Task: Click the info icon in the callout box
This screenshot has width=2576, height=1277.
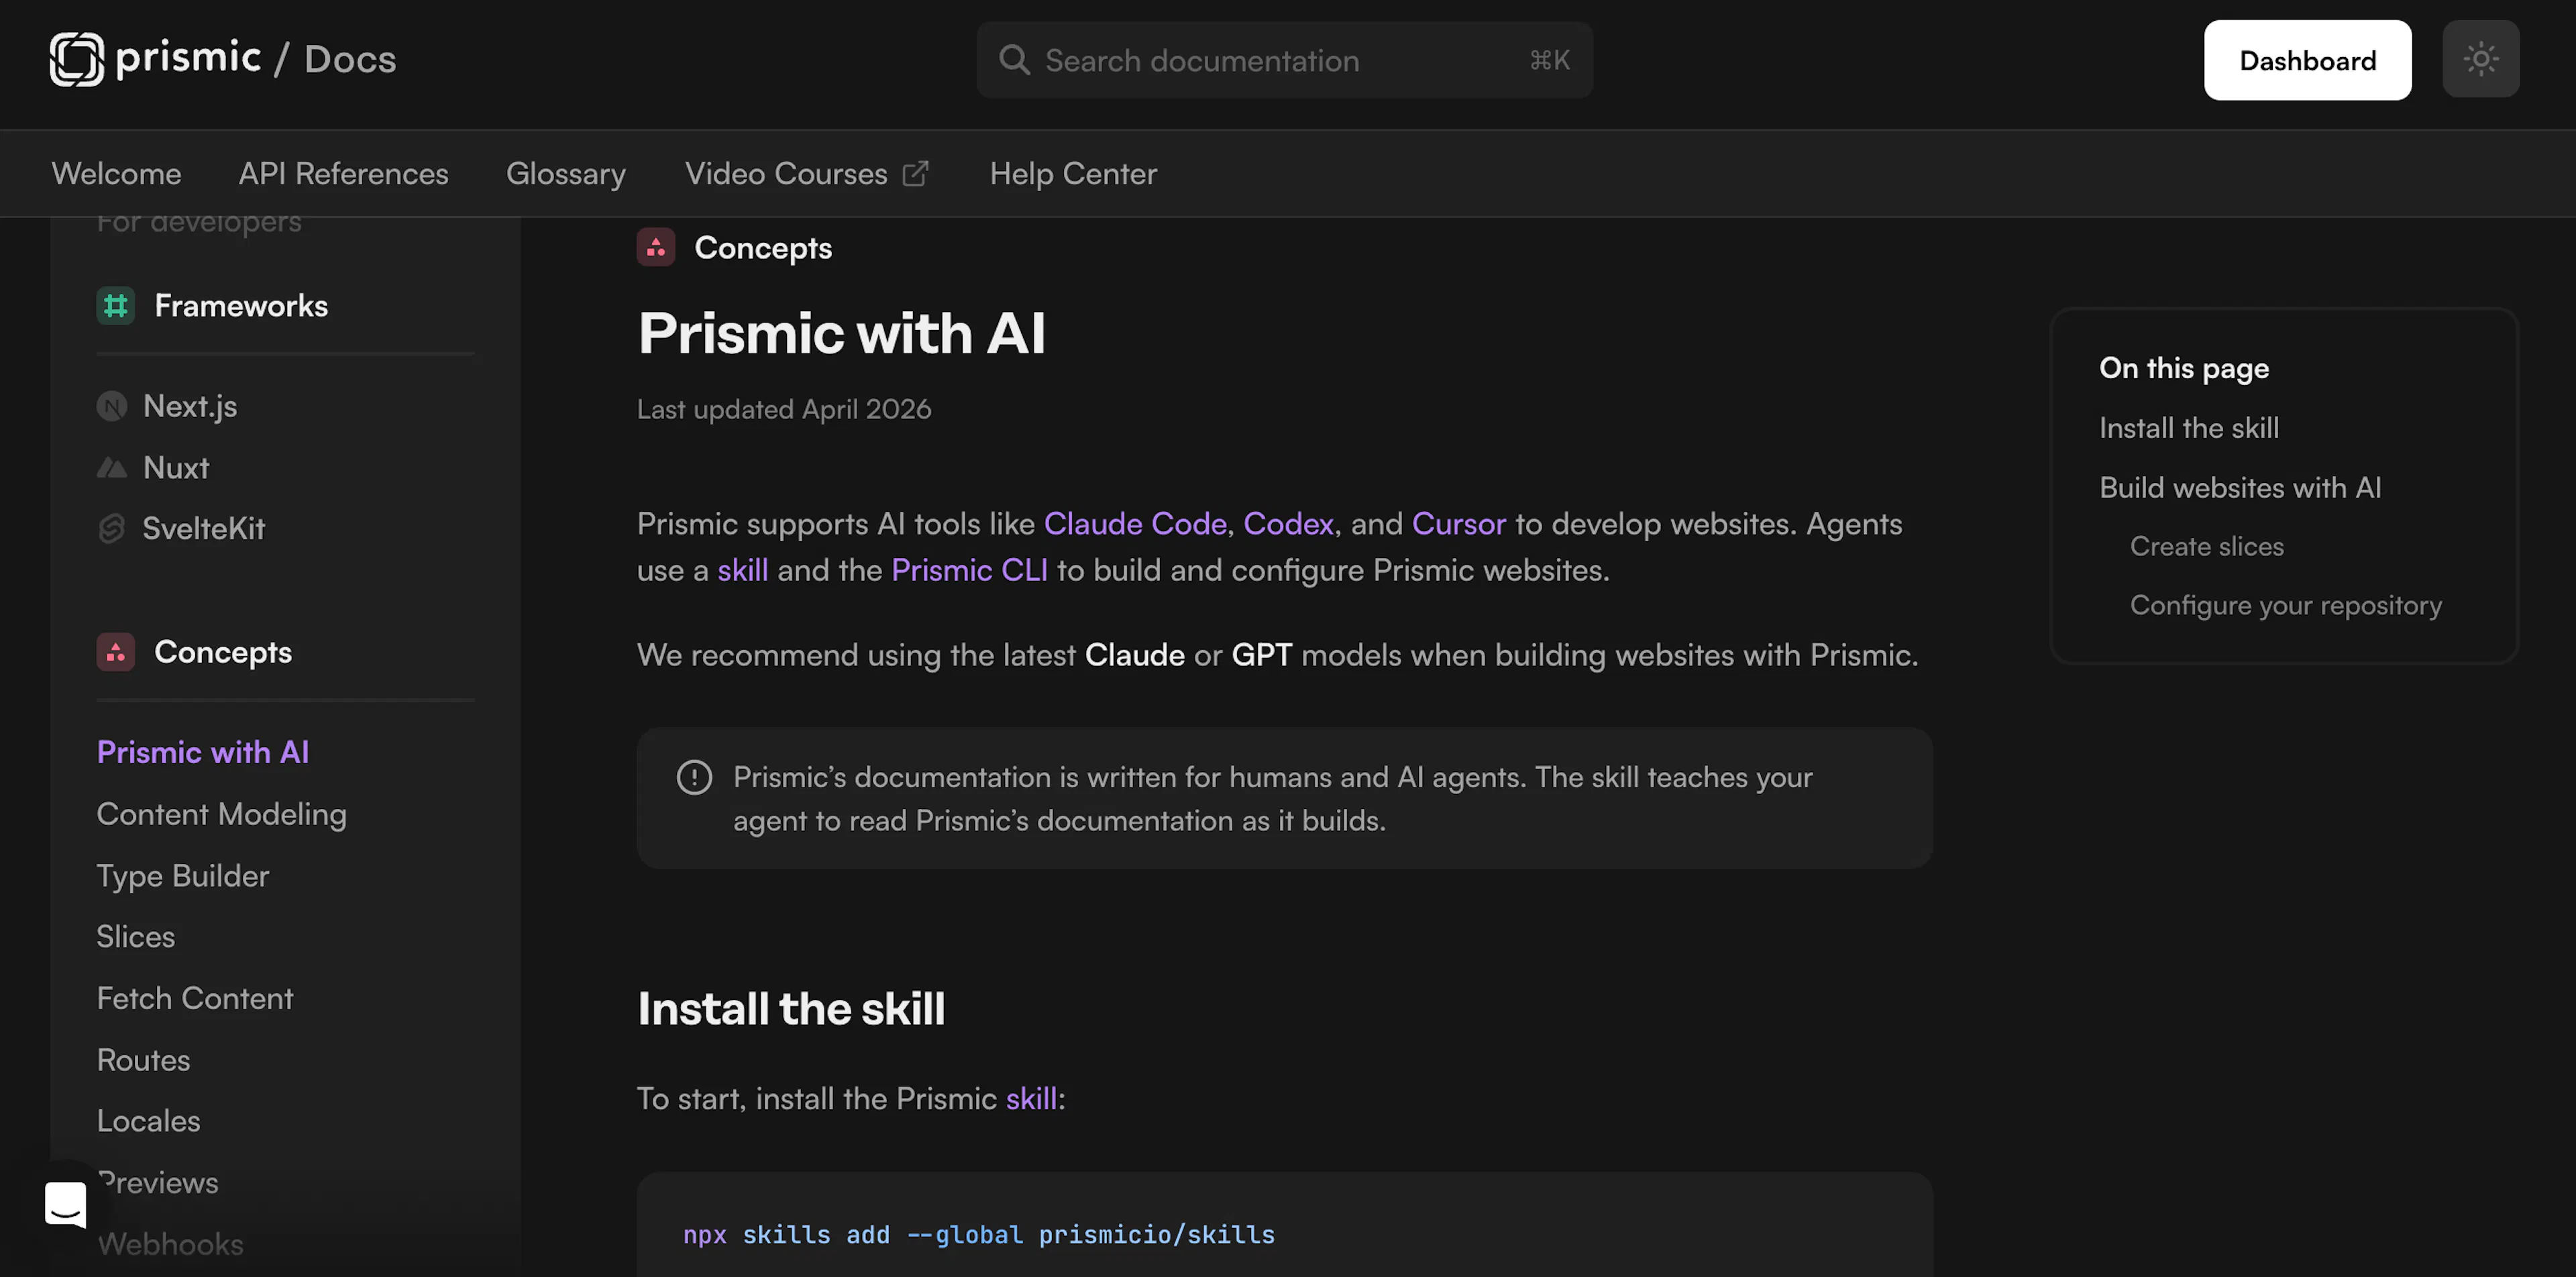Action: [695, 778]
